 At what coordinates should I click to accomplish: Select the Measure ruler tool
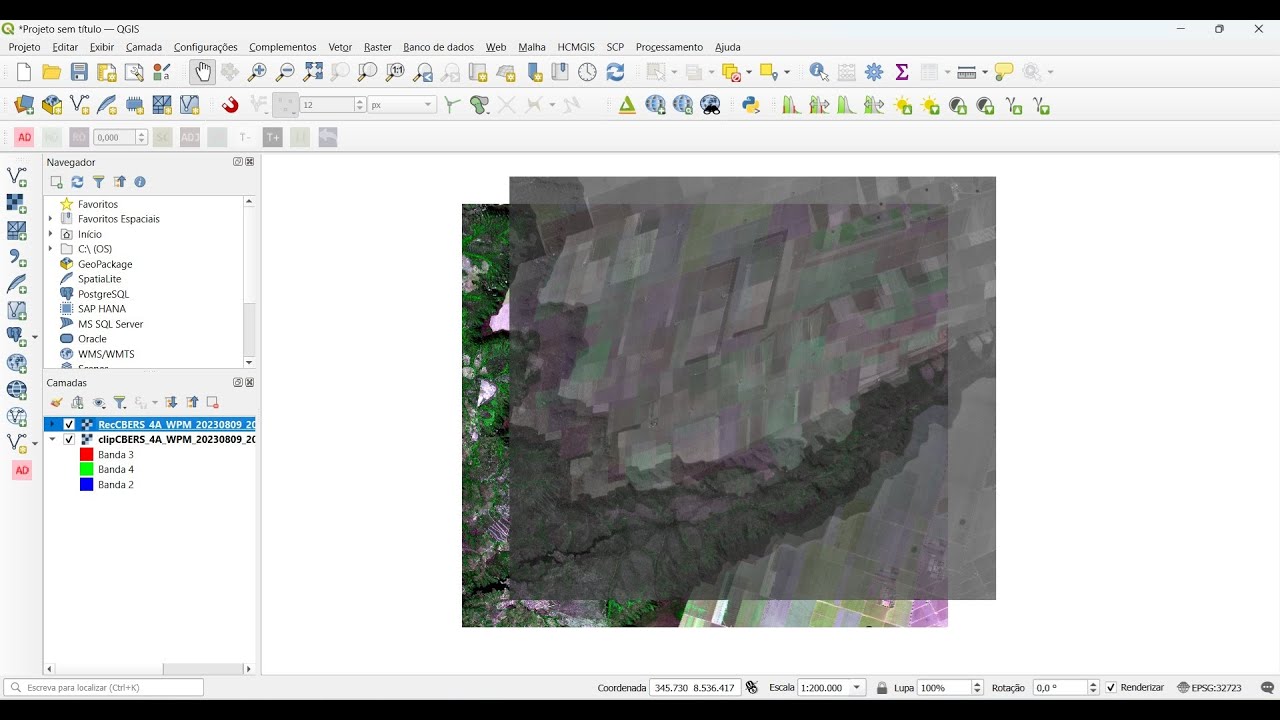point(966,72)
